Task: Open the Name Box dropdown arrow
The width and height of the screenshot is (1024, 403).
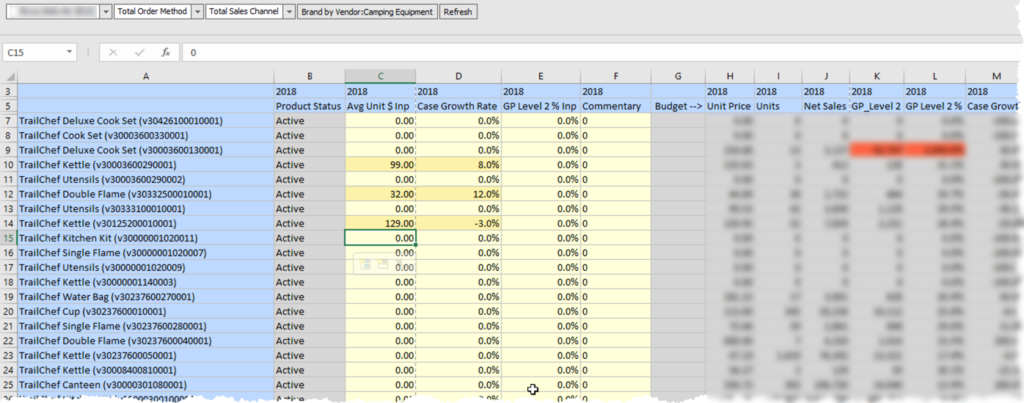Action: click(69, 52)
